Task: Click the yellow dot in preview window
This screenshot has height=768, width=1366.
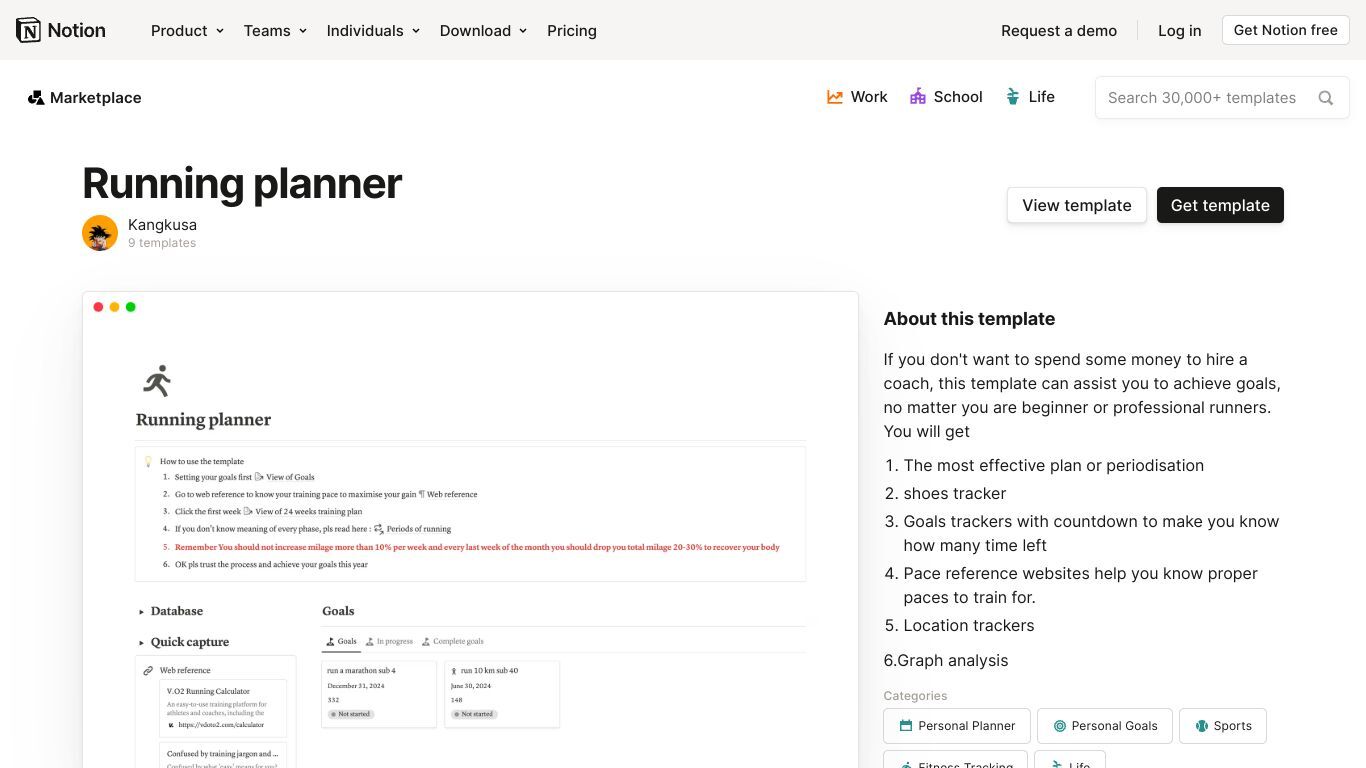Action: coord(114,307)
